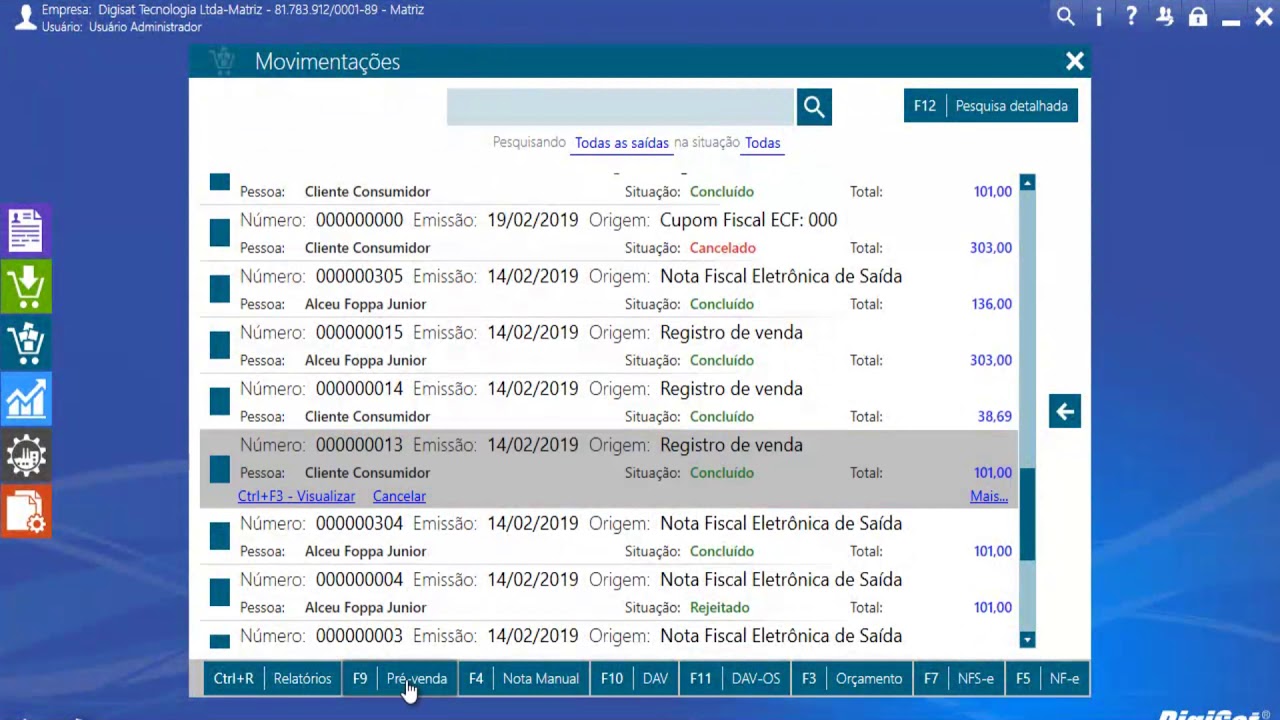Viewport: 1280px width, 720px height.
Task: Click the list scrollbar thumb
Action: click(x=1027, y=513)
